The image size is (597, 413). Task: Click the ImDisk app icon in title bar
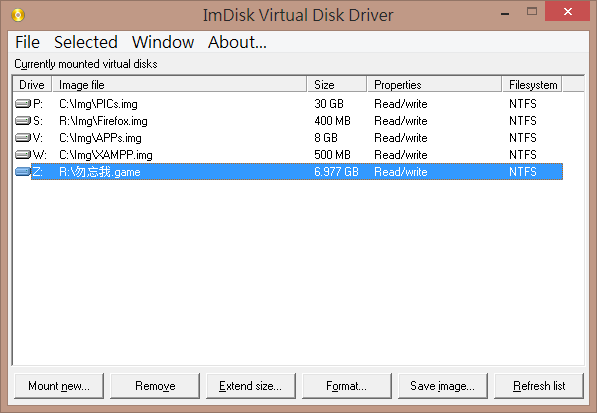[18, 15]
